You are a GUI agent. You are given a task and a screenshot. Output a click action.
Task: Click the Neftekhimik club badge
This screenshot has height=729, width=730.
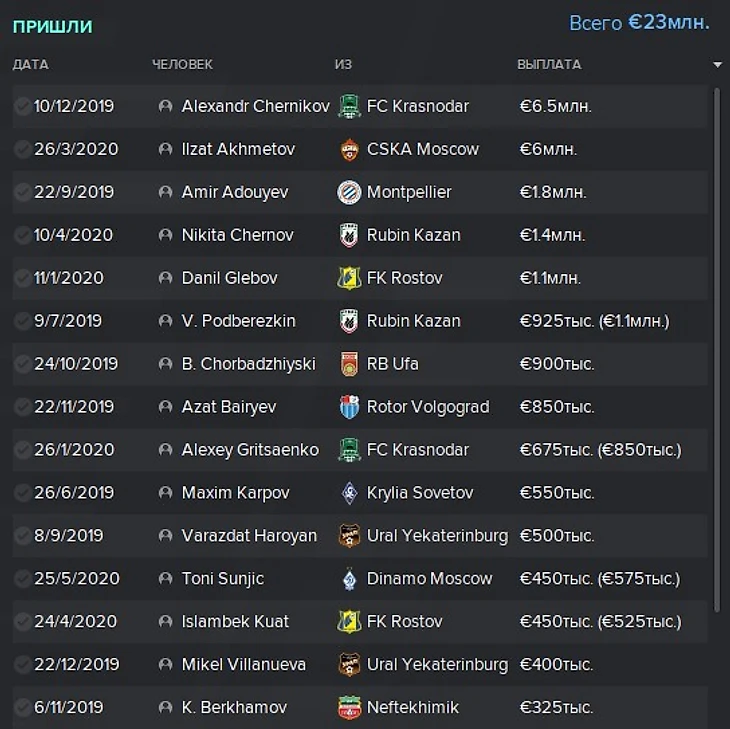tap(349, 708)
